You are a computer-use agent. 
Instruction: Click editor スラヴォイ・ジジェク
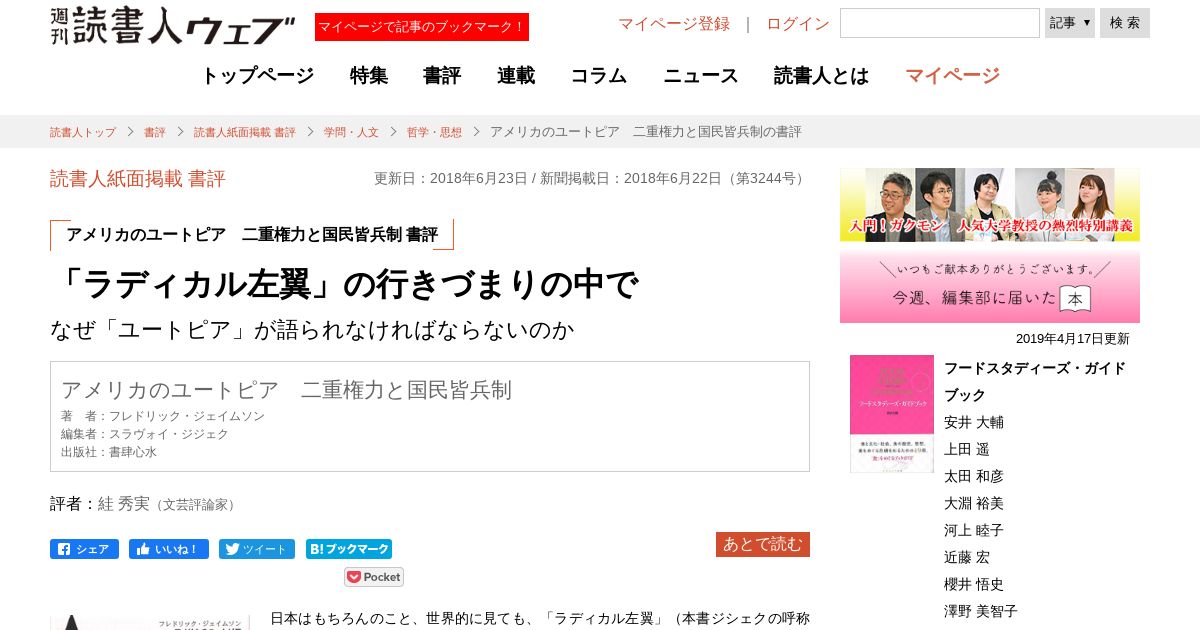[x=169, y=434]
